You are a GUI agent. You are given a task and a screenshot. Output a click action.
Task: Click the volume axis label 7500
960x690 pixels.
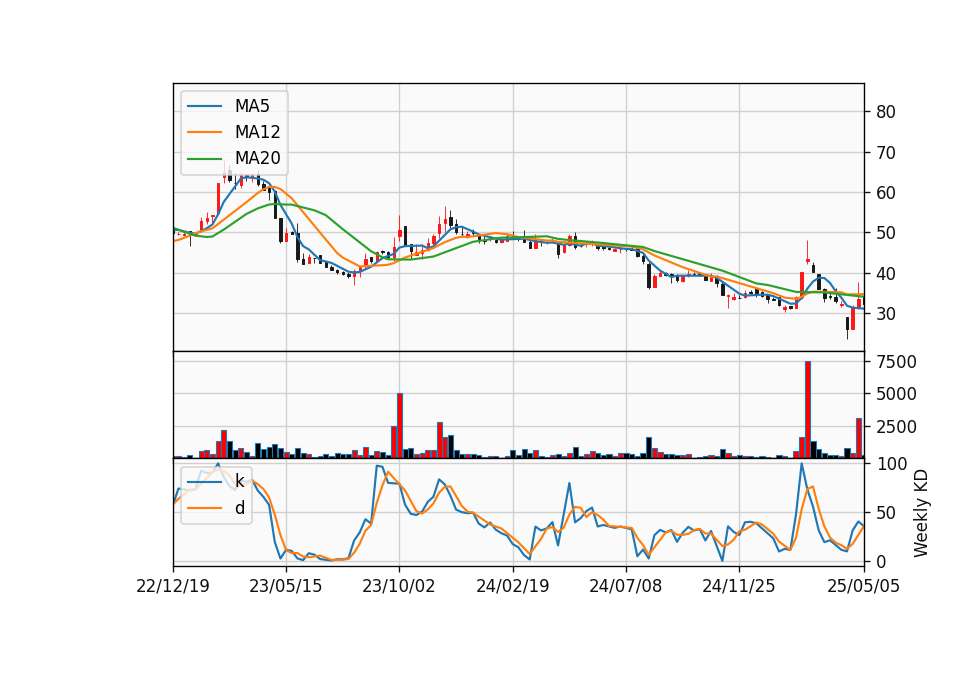(896, 362)
